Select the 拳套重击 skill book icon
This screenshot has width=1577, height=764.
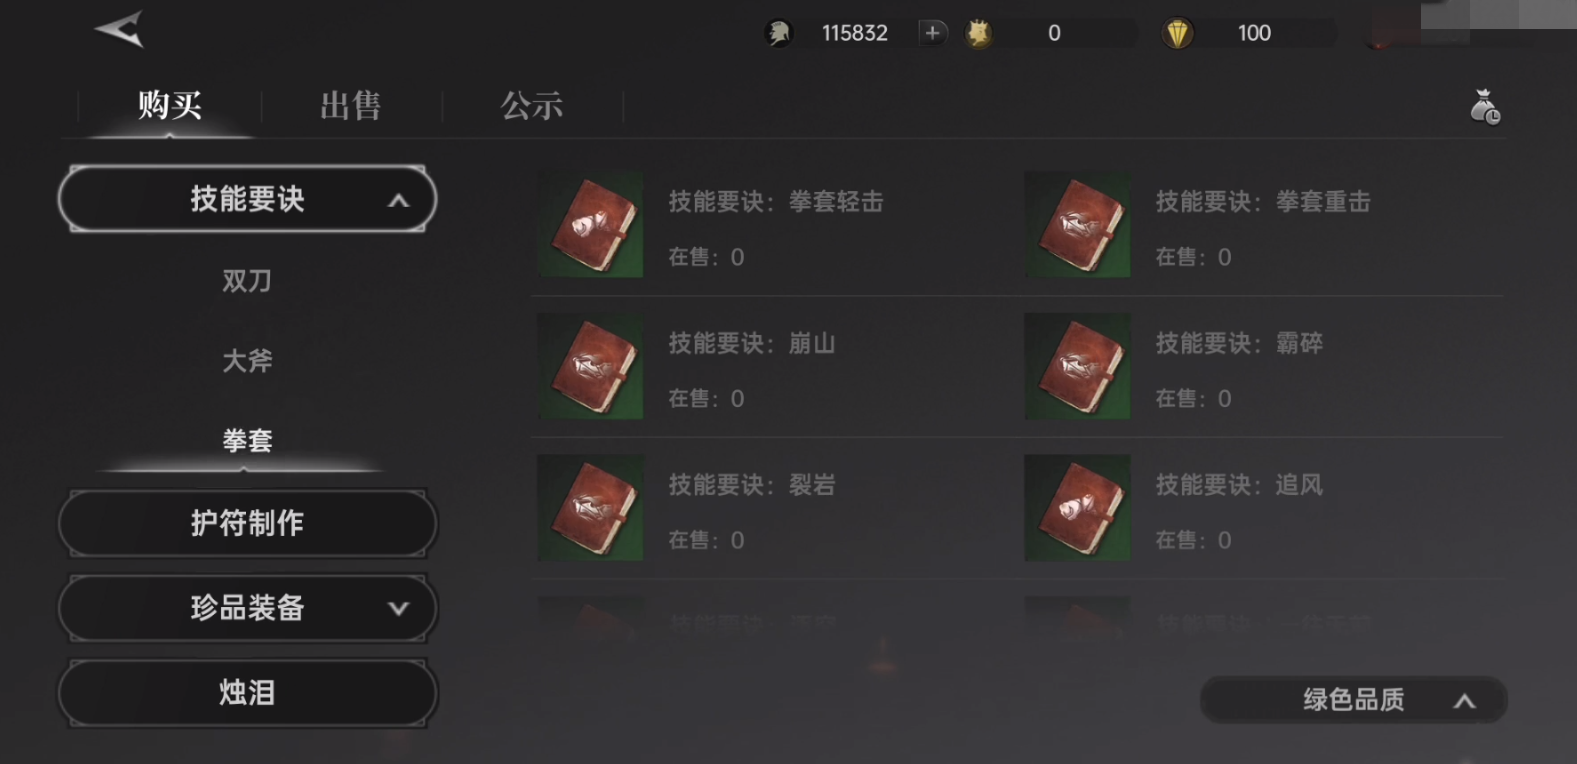(1077, 224)
